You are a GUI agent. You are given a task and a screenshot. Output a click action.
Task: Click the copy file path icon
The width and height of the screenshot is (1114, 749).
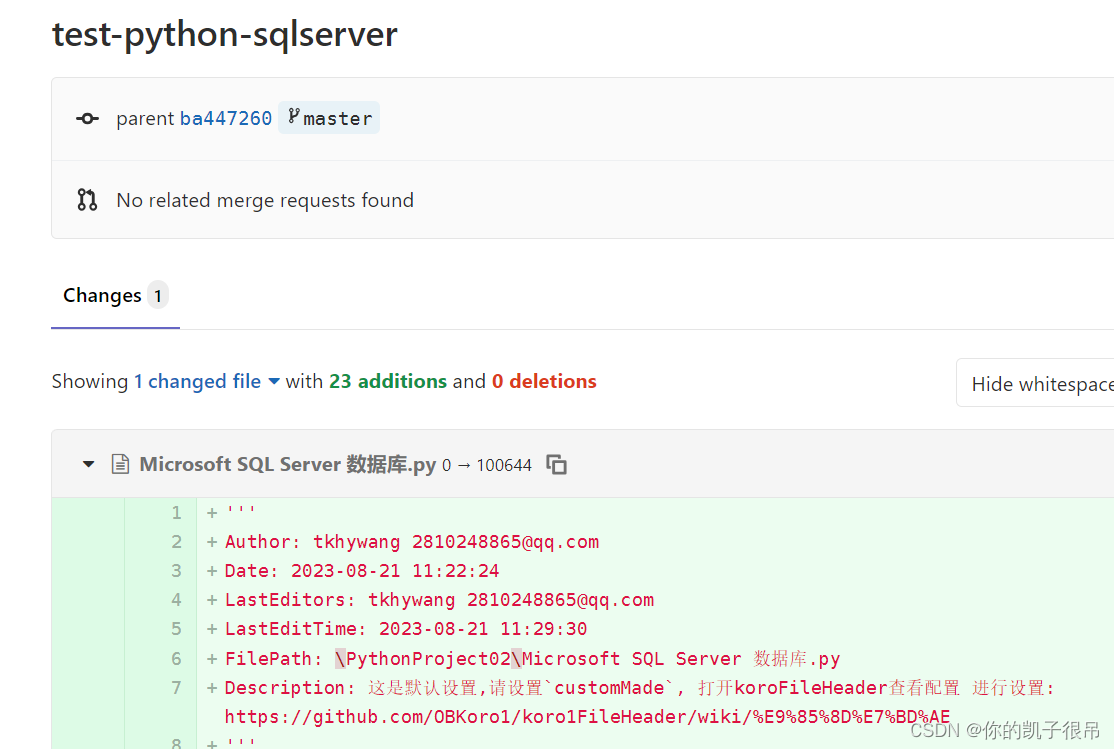556,464
